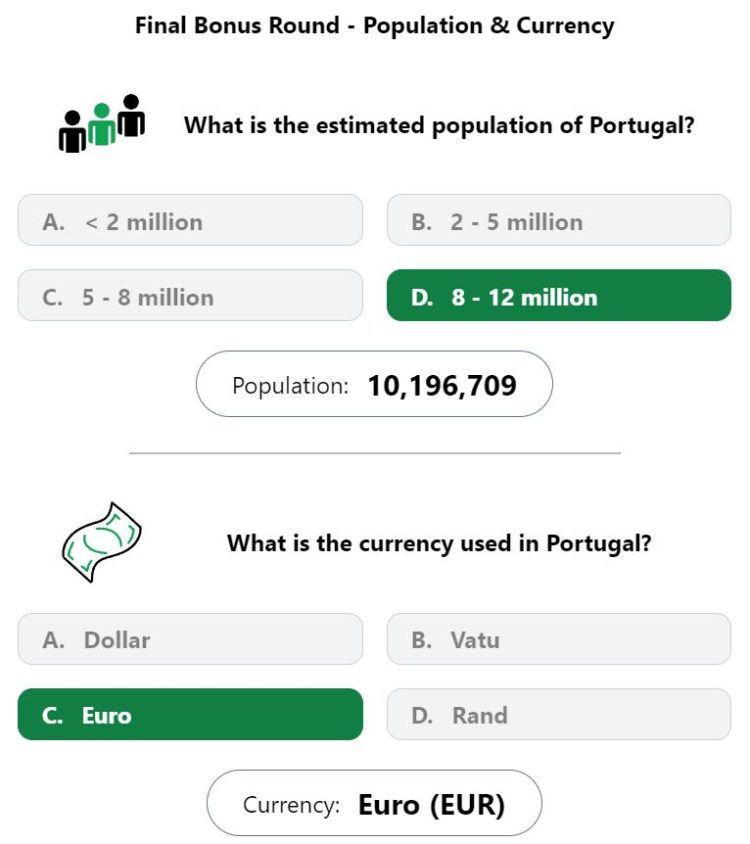Click the 'D.' letter on the Rand option
This screenshot has height=844, width=750.
(x=422, y=715)
